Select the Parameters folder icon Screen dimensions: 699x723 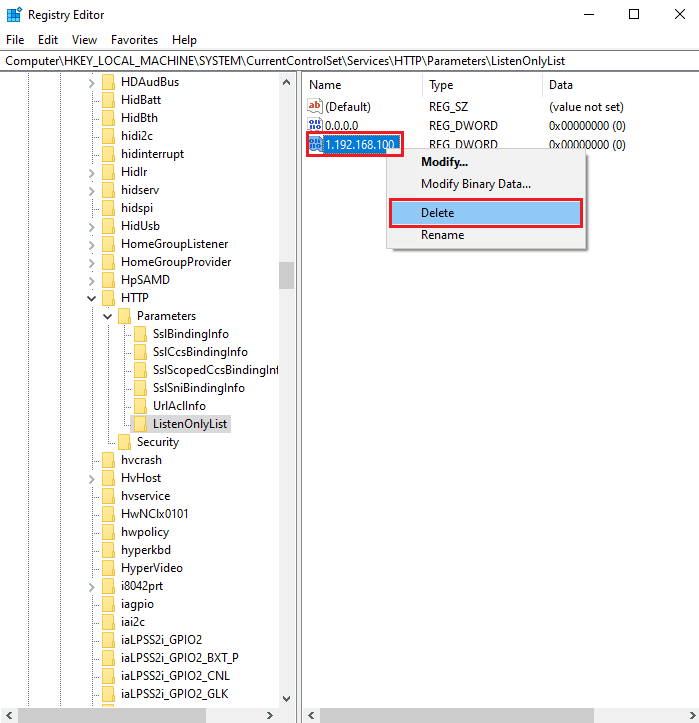[x=124, y=316]
